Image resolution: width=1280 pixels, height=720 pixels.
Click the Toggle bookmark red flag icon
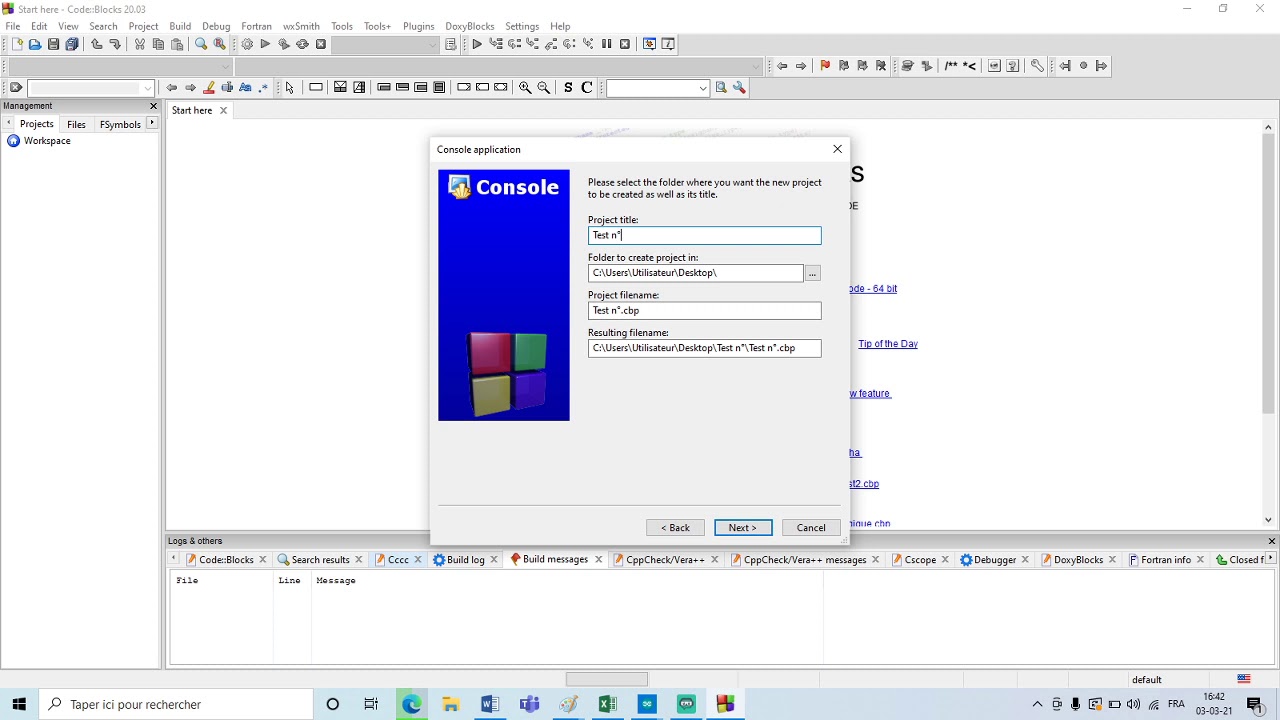[825, 66]
